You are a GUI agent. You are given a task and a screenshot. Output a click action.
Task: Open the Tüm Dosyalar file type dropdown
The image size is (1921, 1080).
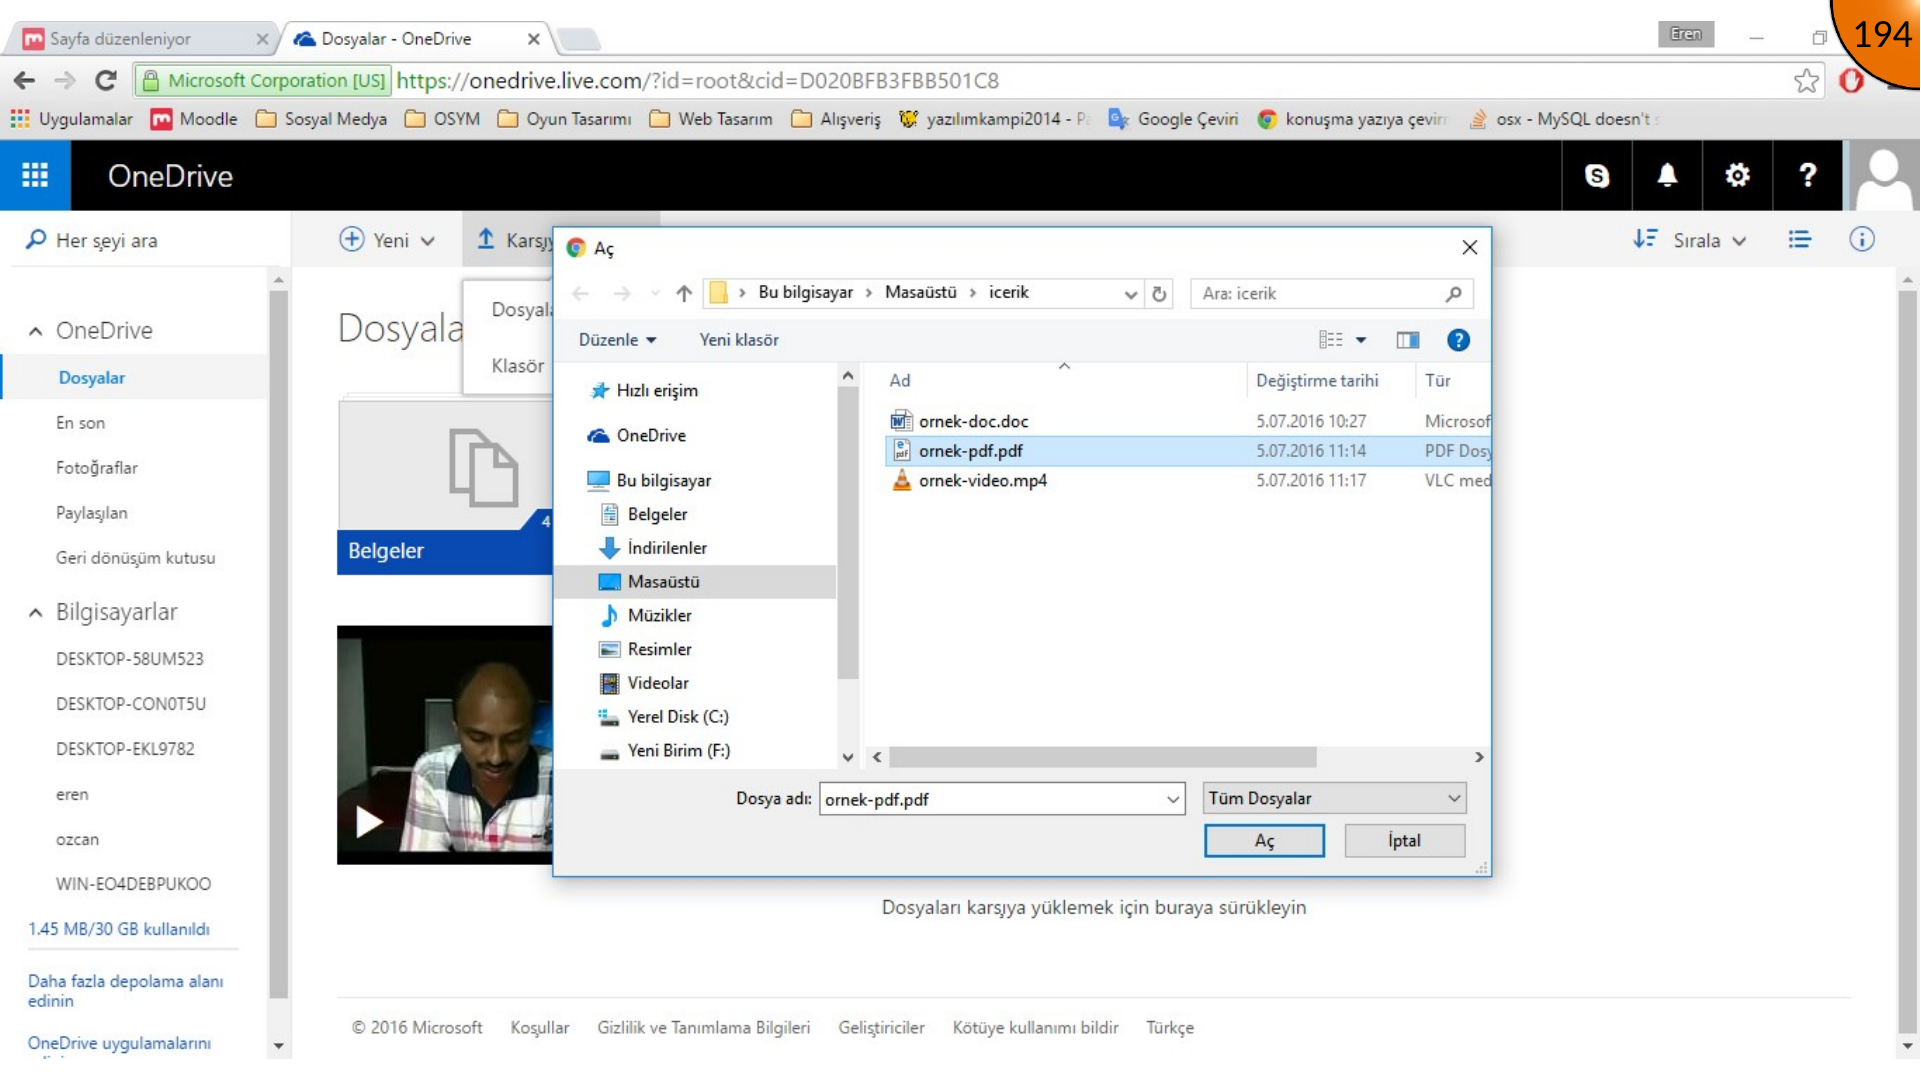pos(1335,798)
